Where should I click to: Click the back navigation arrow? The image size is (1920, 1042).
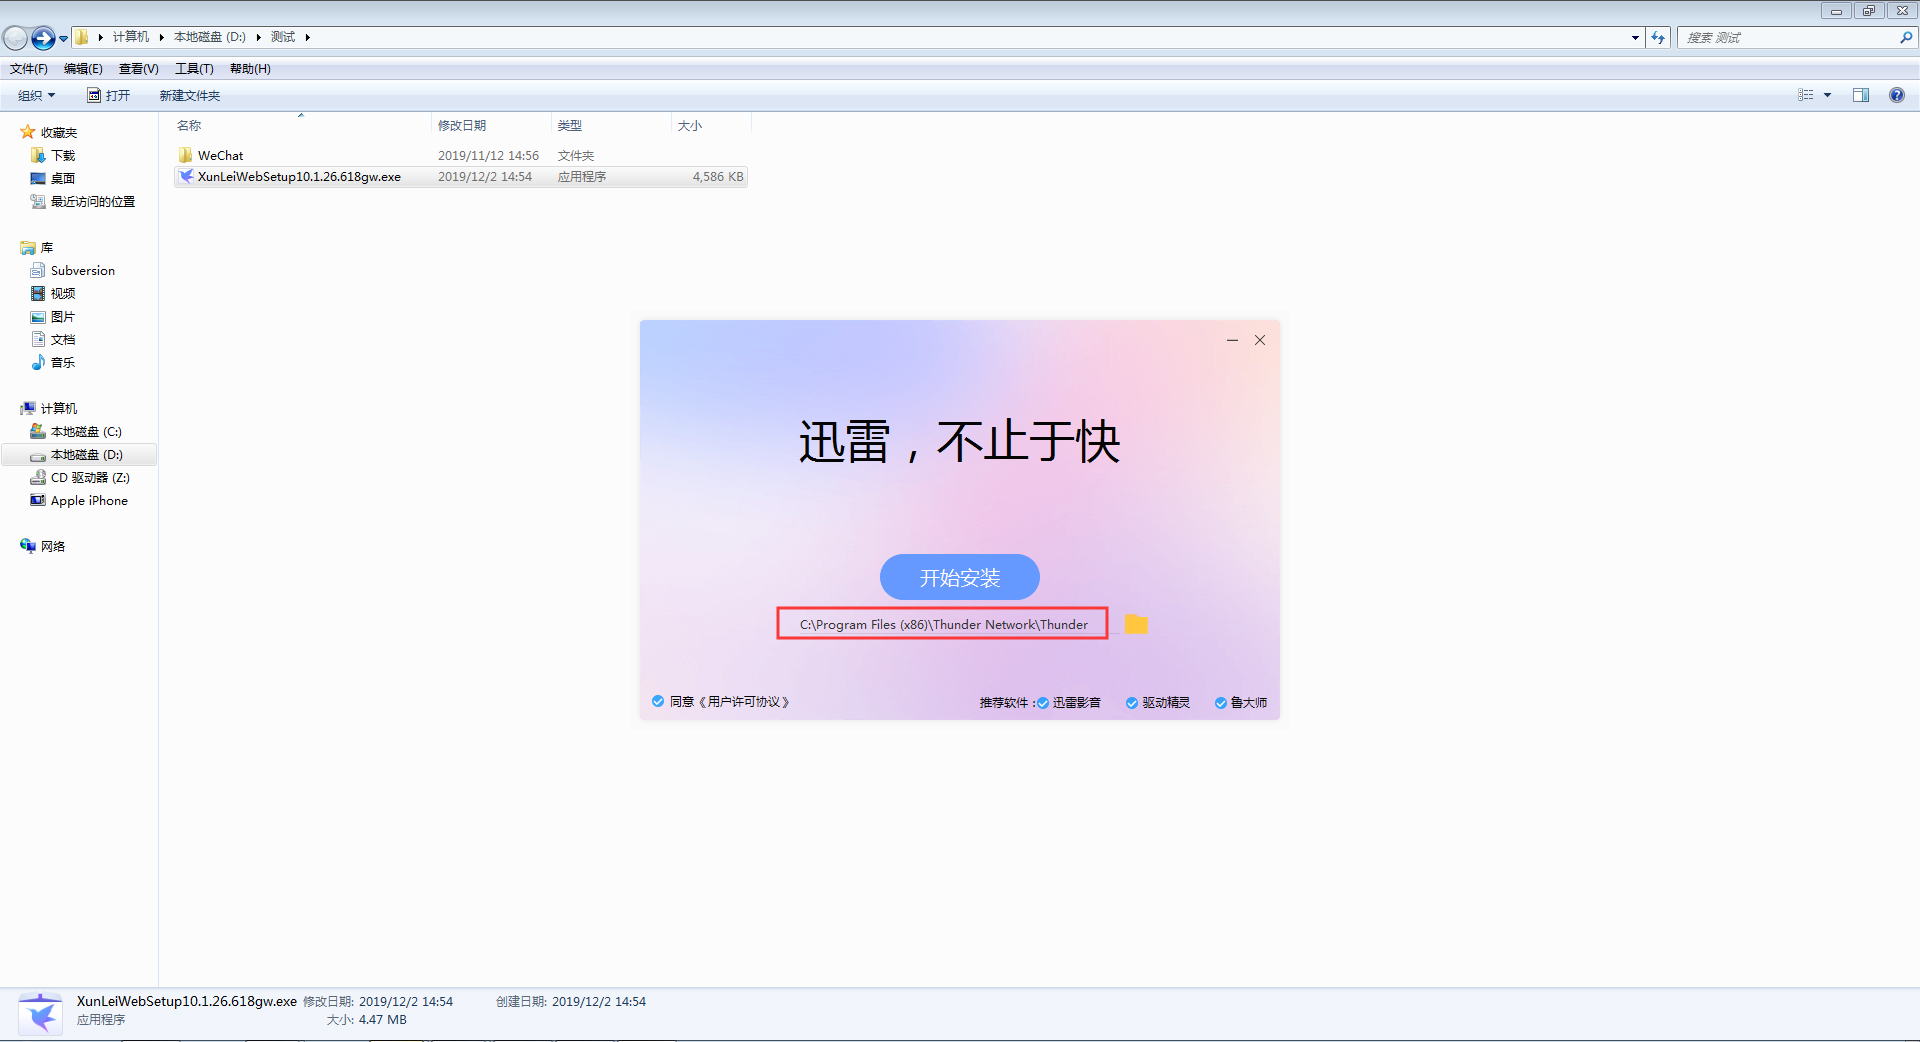point(15,37)
